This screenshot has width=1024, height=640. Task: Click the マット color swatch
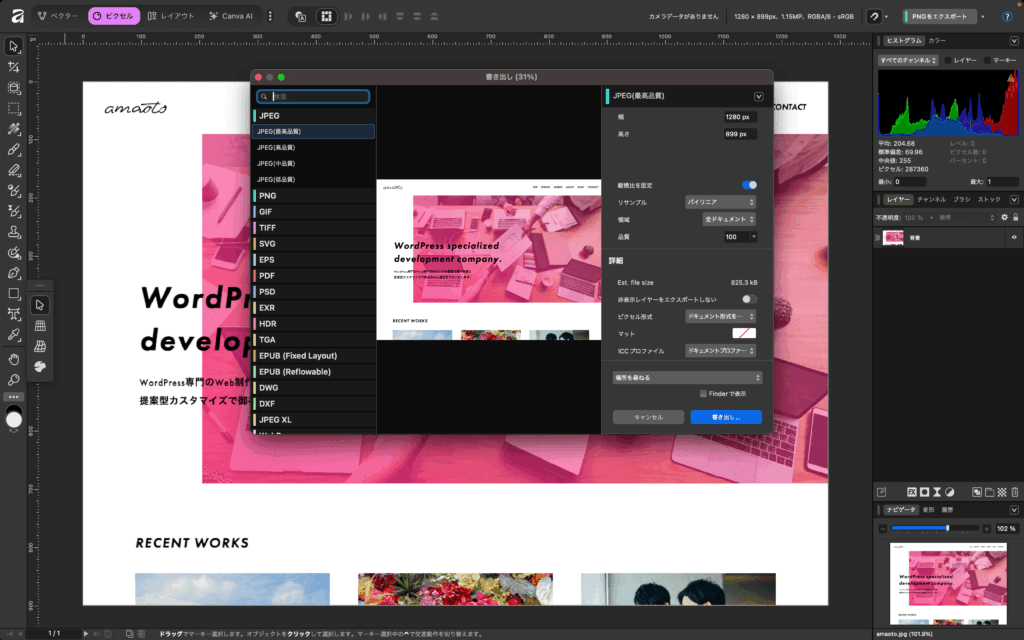coord(744,333)
